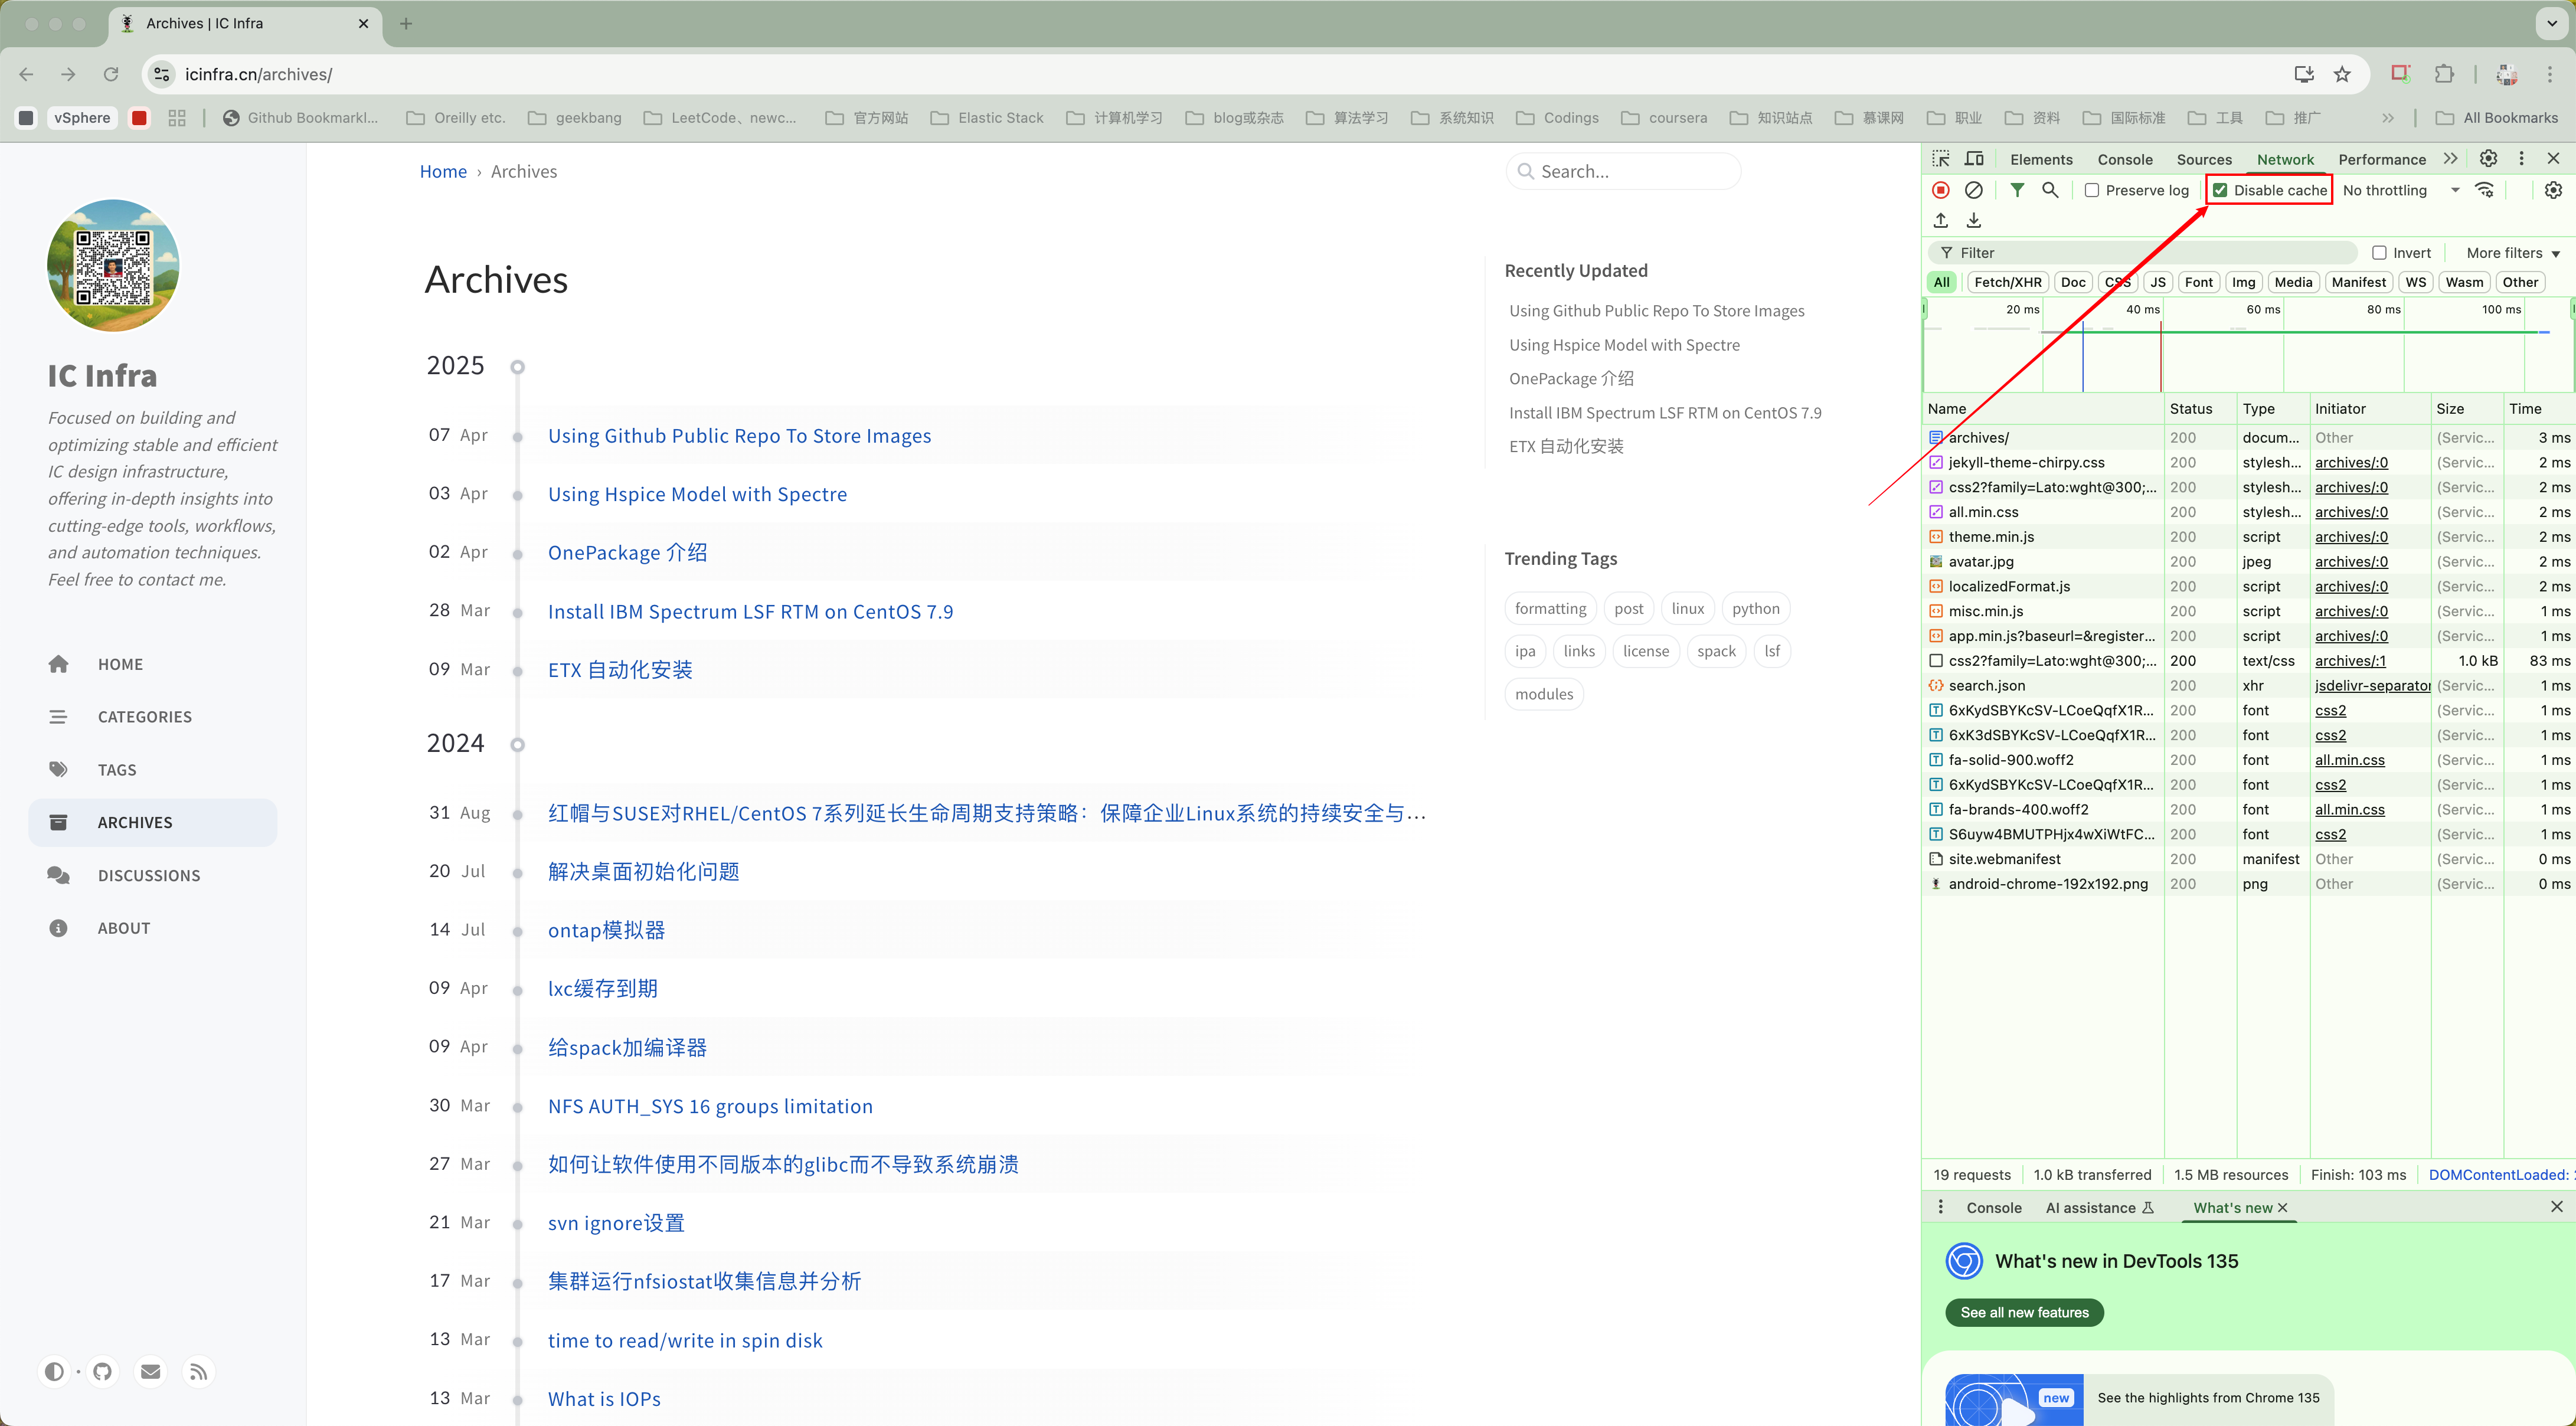Go to CATEGORIES in sidebar
This screenshot has width=2576, height=1426.
[153, 717]
